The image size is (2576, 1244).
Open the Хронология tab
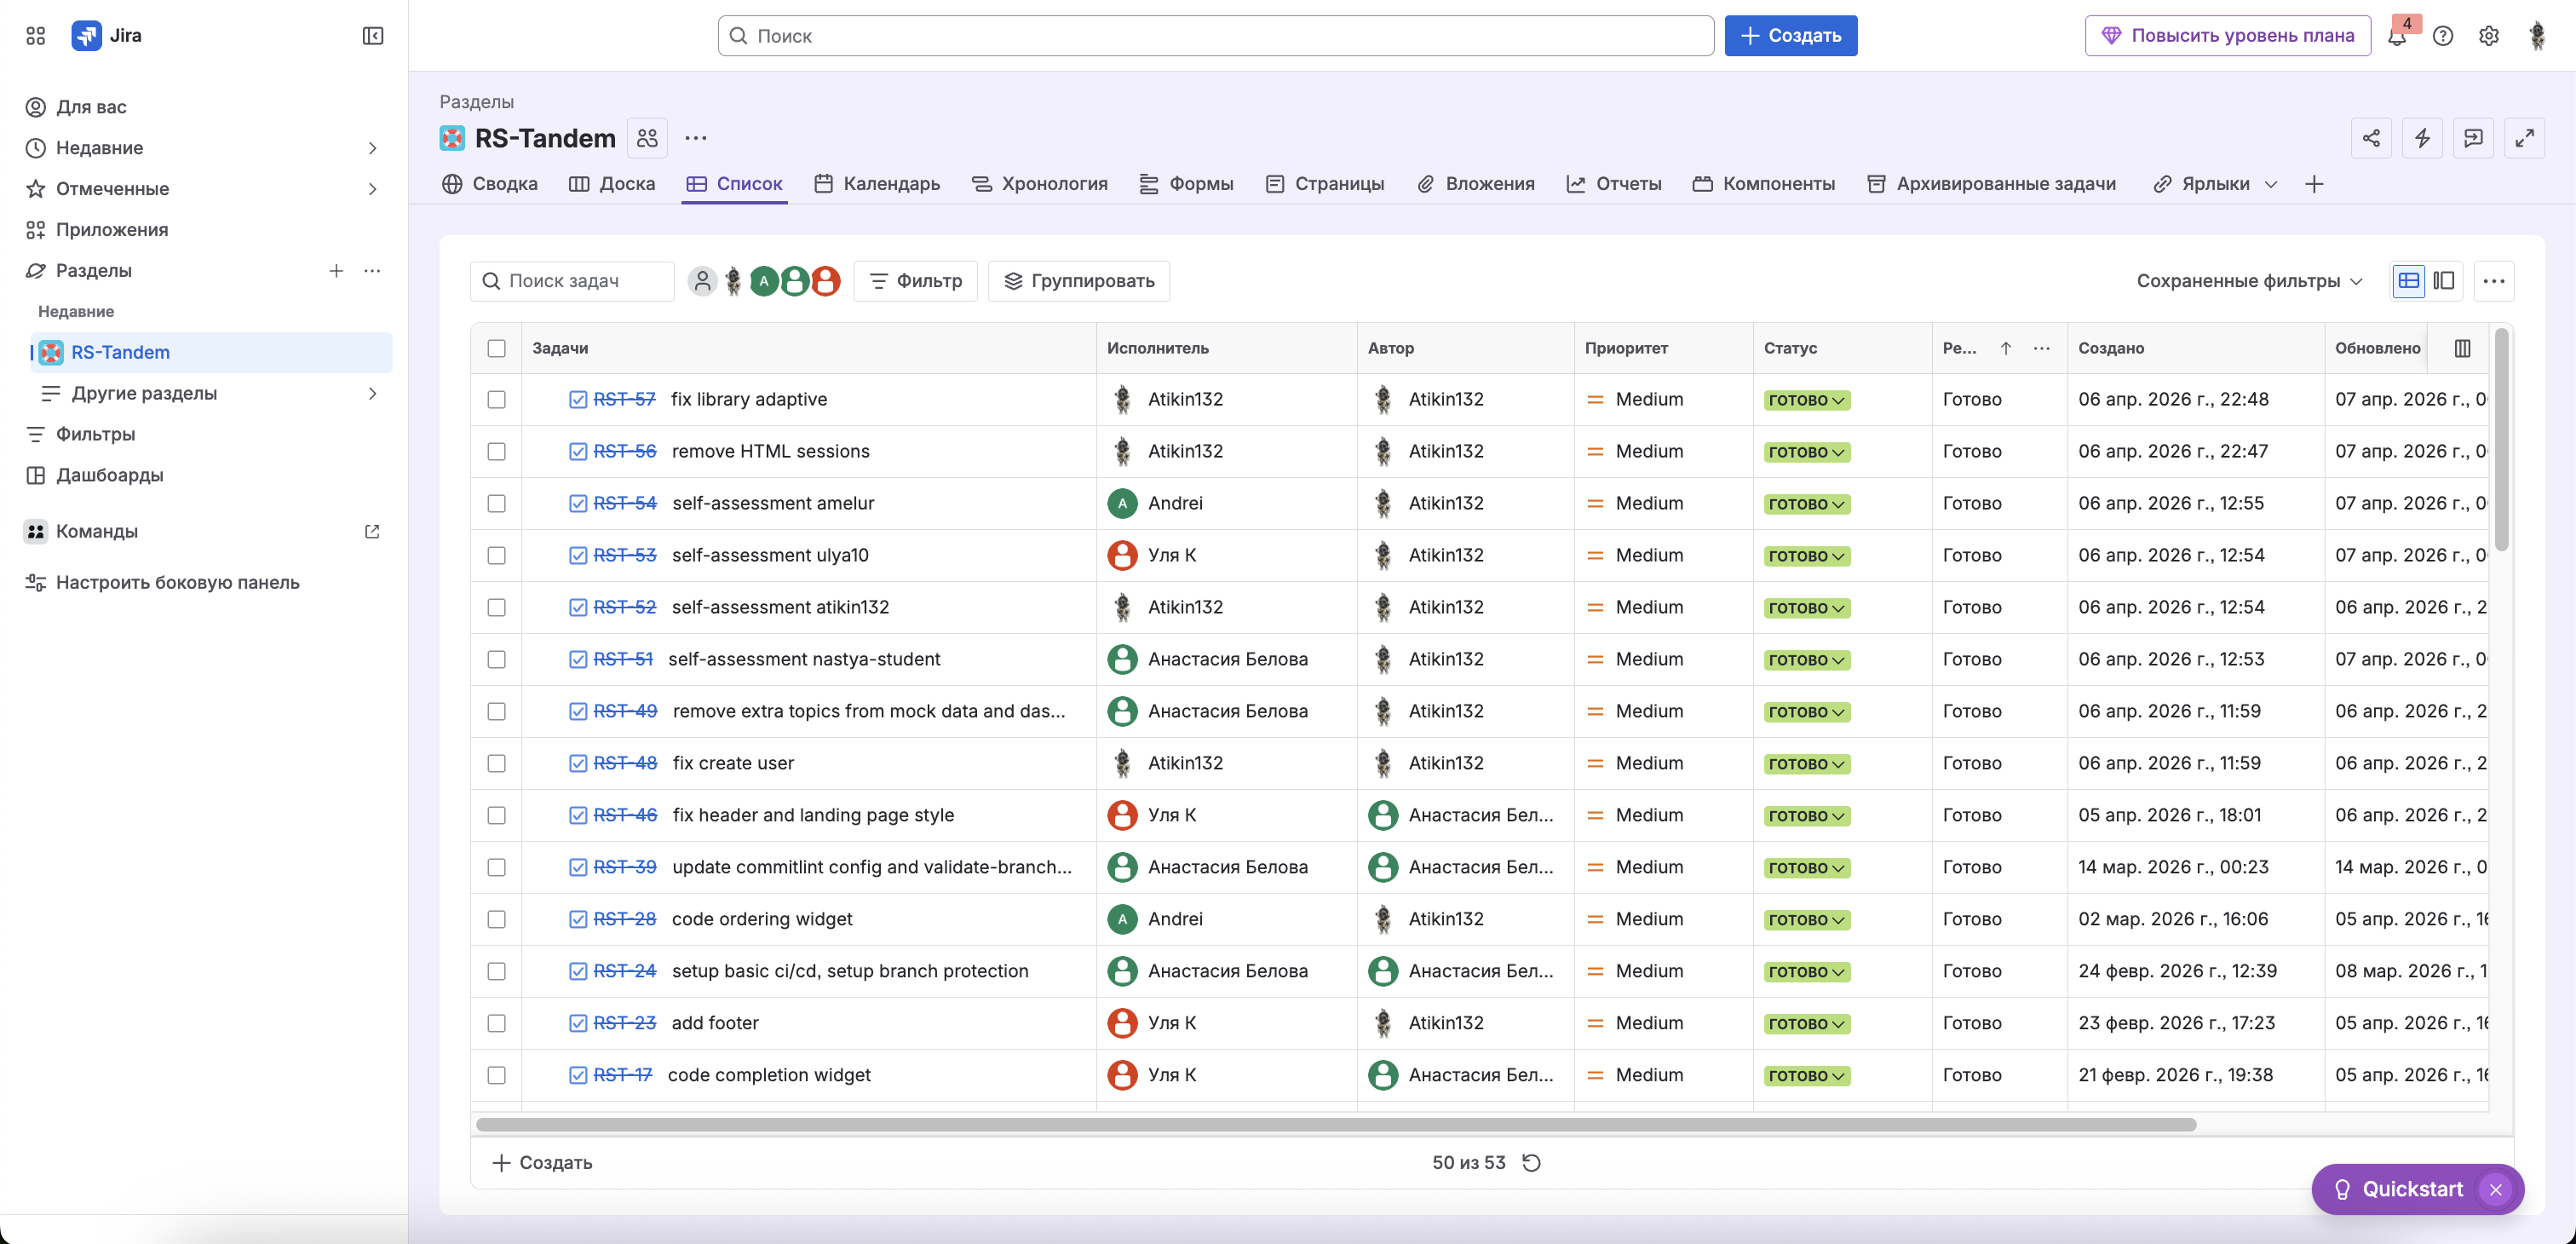click(x=1040, y=184)
